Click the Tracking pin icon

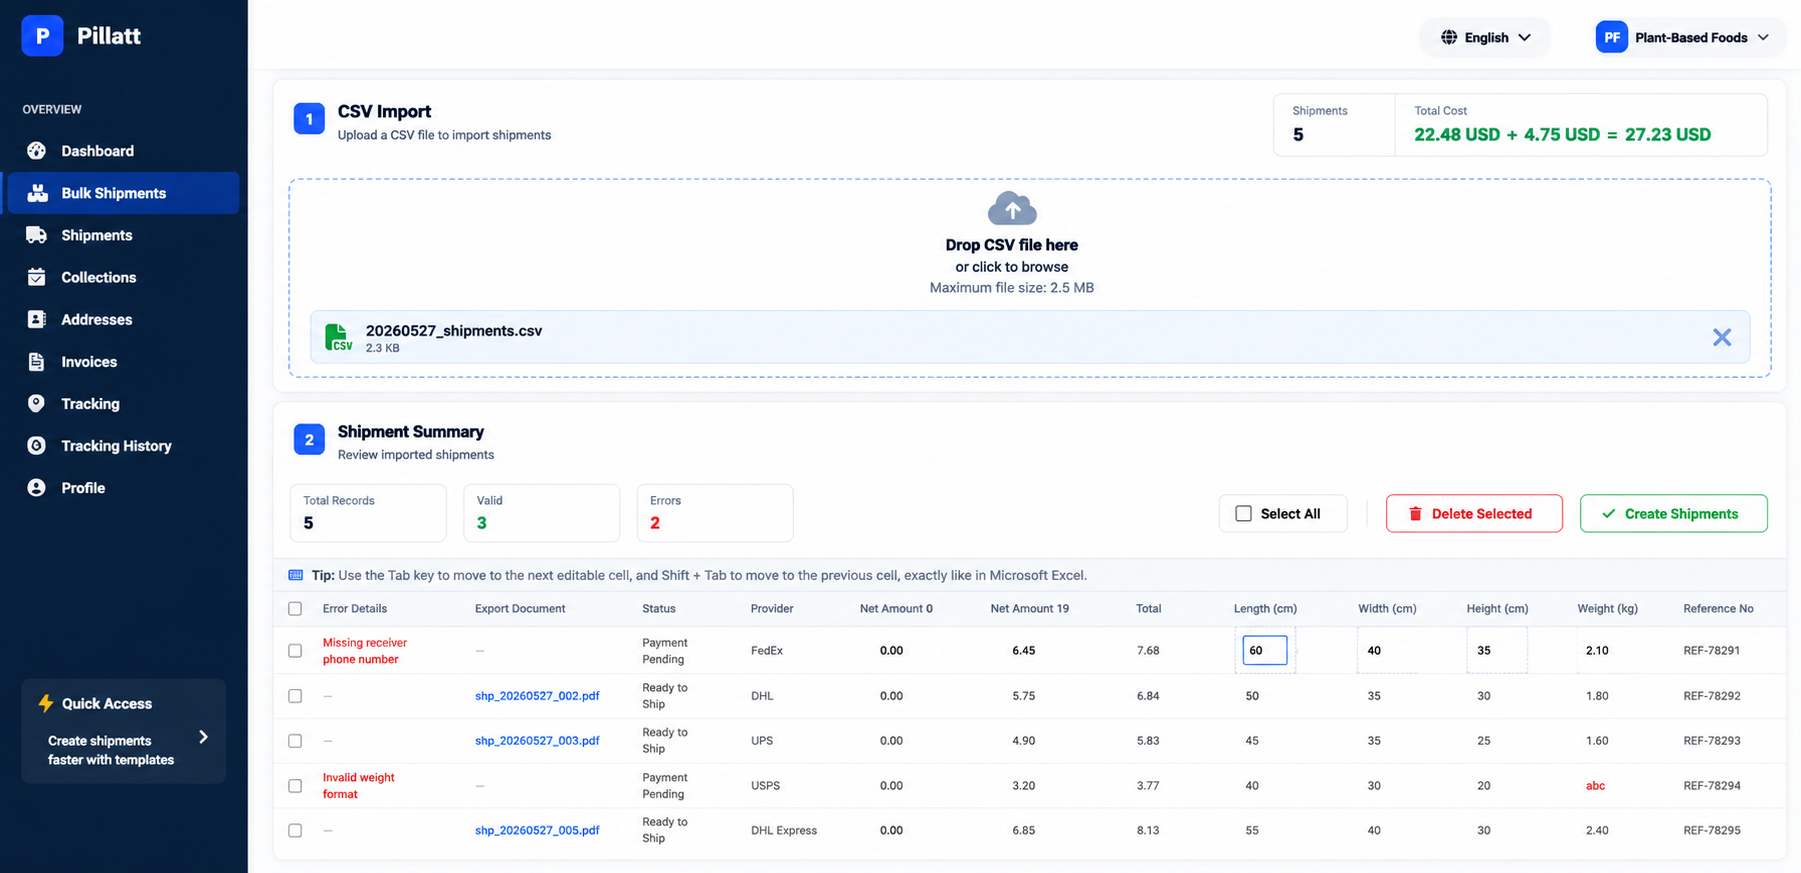tap(37, 404)
